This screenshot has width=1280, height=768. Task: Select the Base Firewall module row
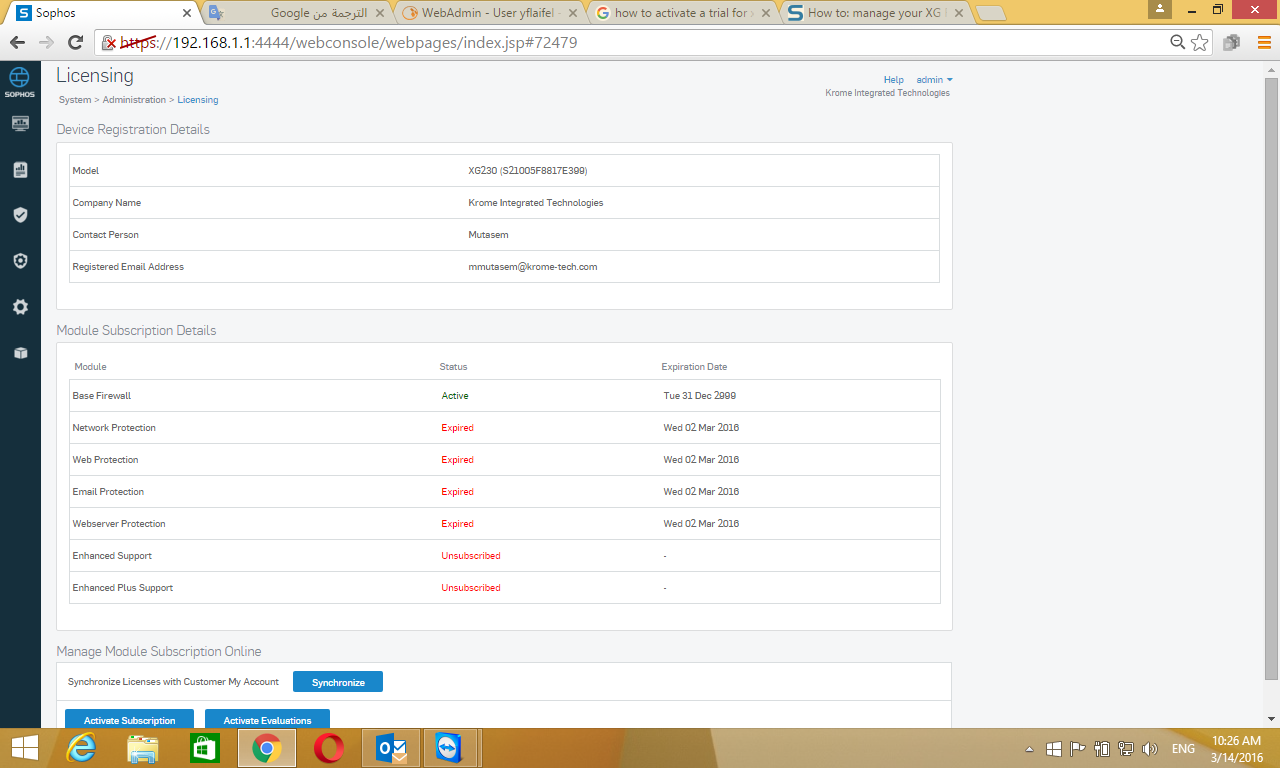pyautogui.click(x=505, y=396)
